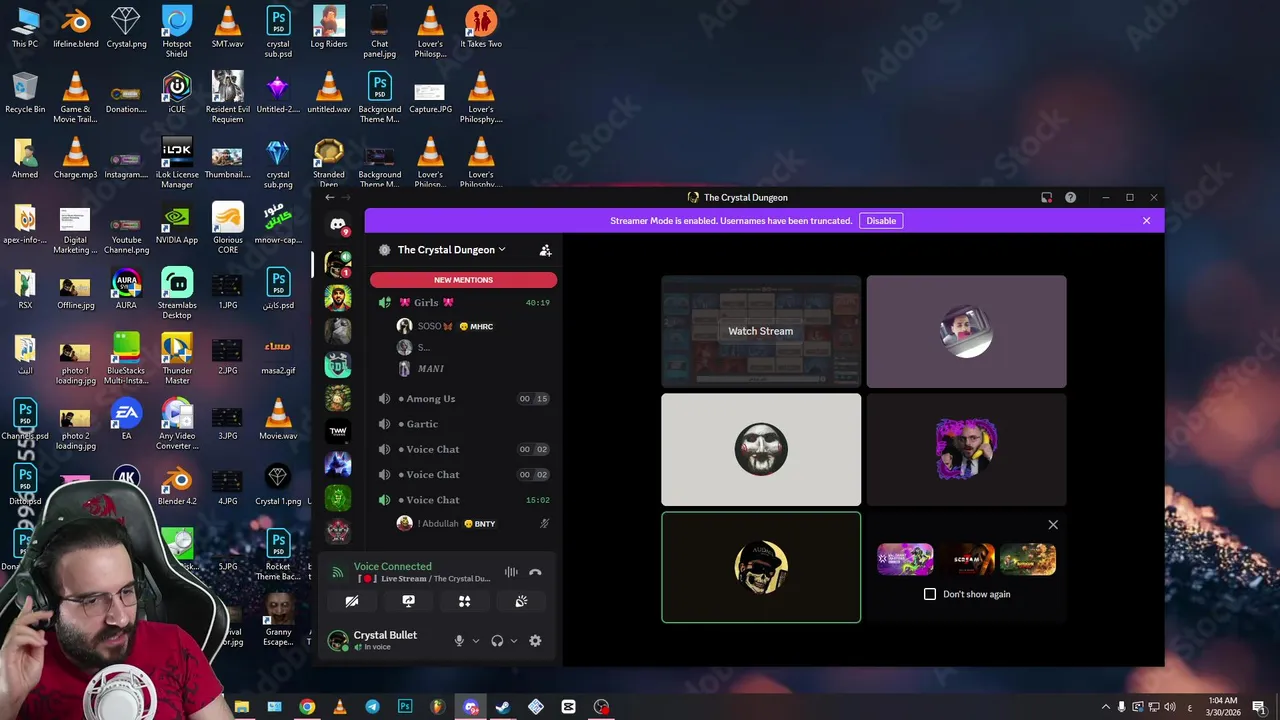
Task: Select the Blender 4.2 desktop icon
Action: (x=177, y=485)
